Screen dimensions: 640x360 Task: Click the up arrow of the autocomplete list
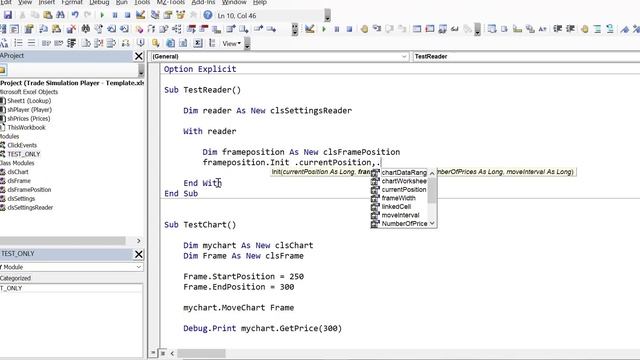click(432, 173)
